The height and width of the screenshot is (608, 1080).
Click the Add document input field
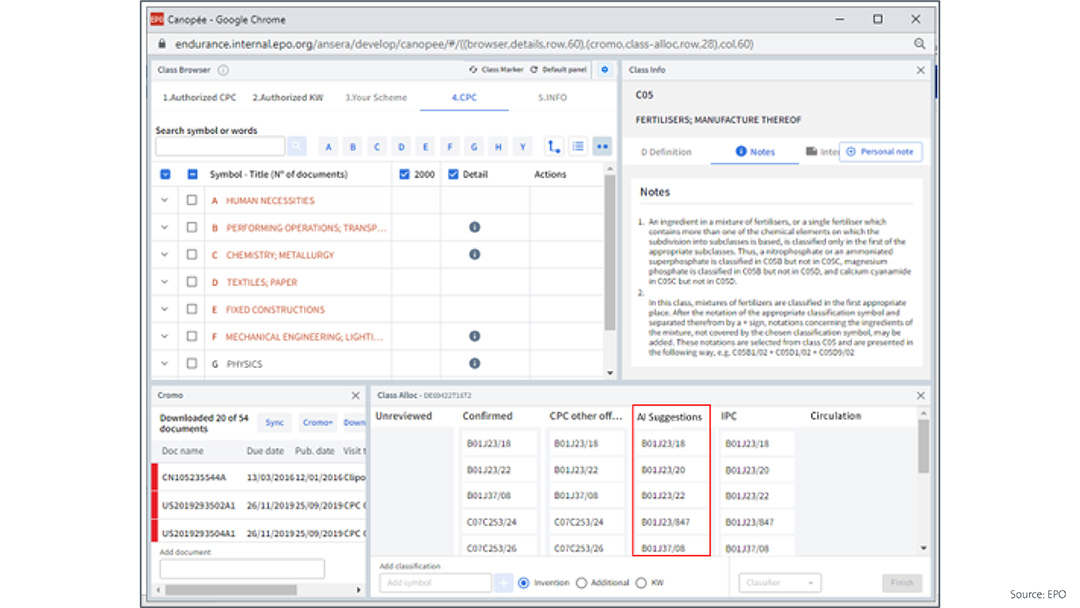tap(242, 569)
